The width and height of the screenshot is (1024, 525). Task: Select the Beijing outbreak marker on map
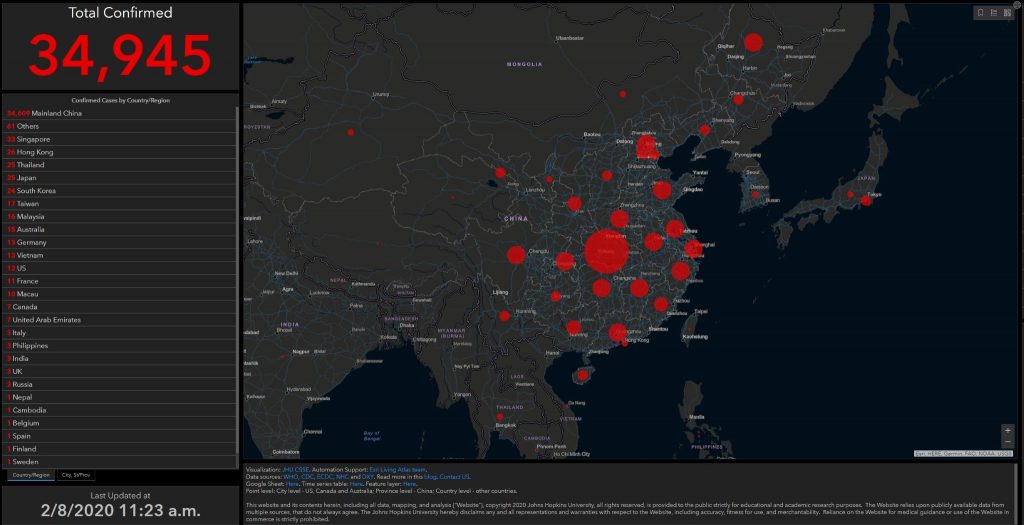click(647, 148)
